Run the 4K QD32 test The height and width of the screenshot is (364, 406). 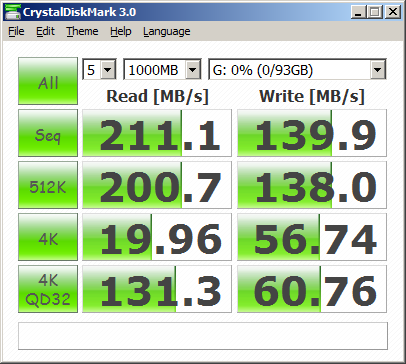click(48, 289)
